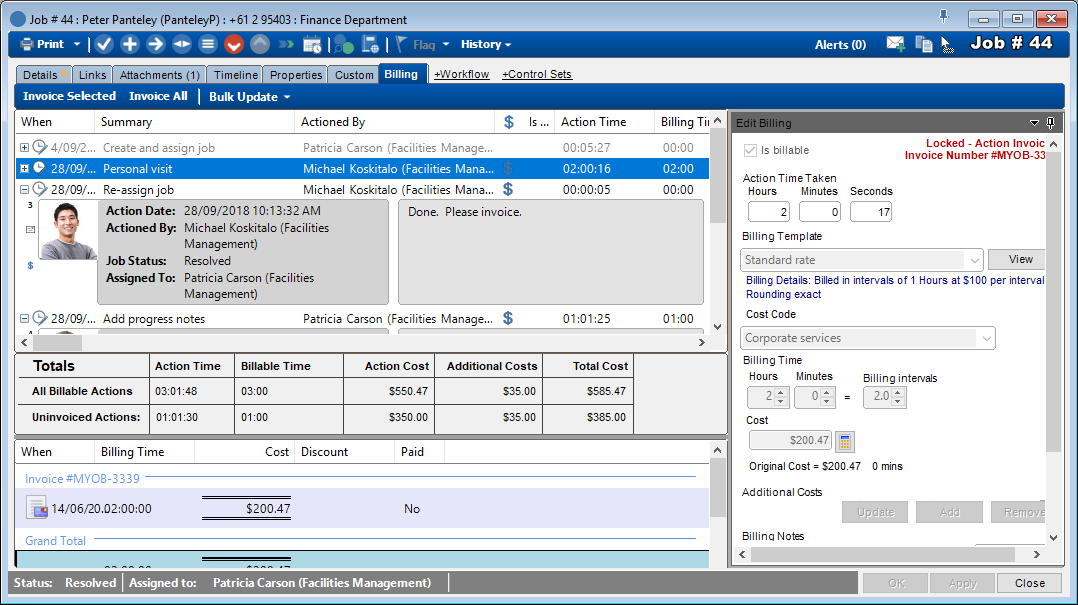Click the dollar icon on Add progress notes row
The image size is (1078, 605).
(x=508, y=318)
